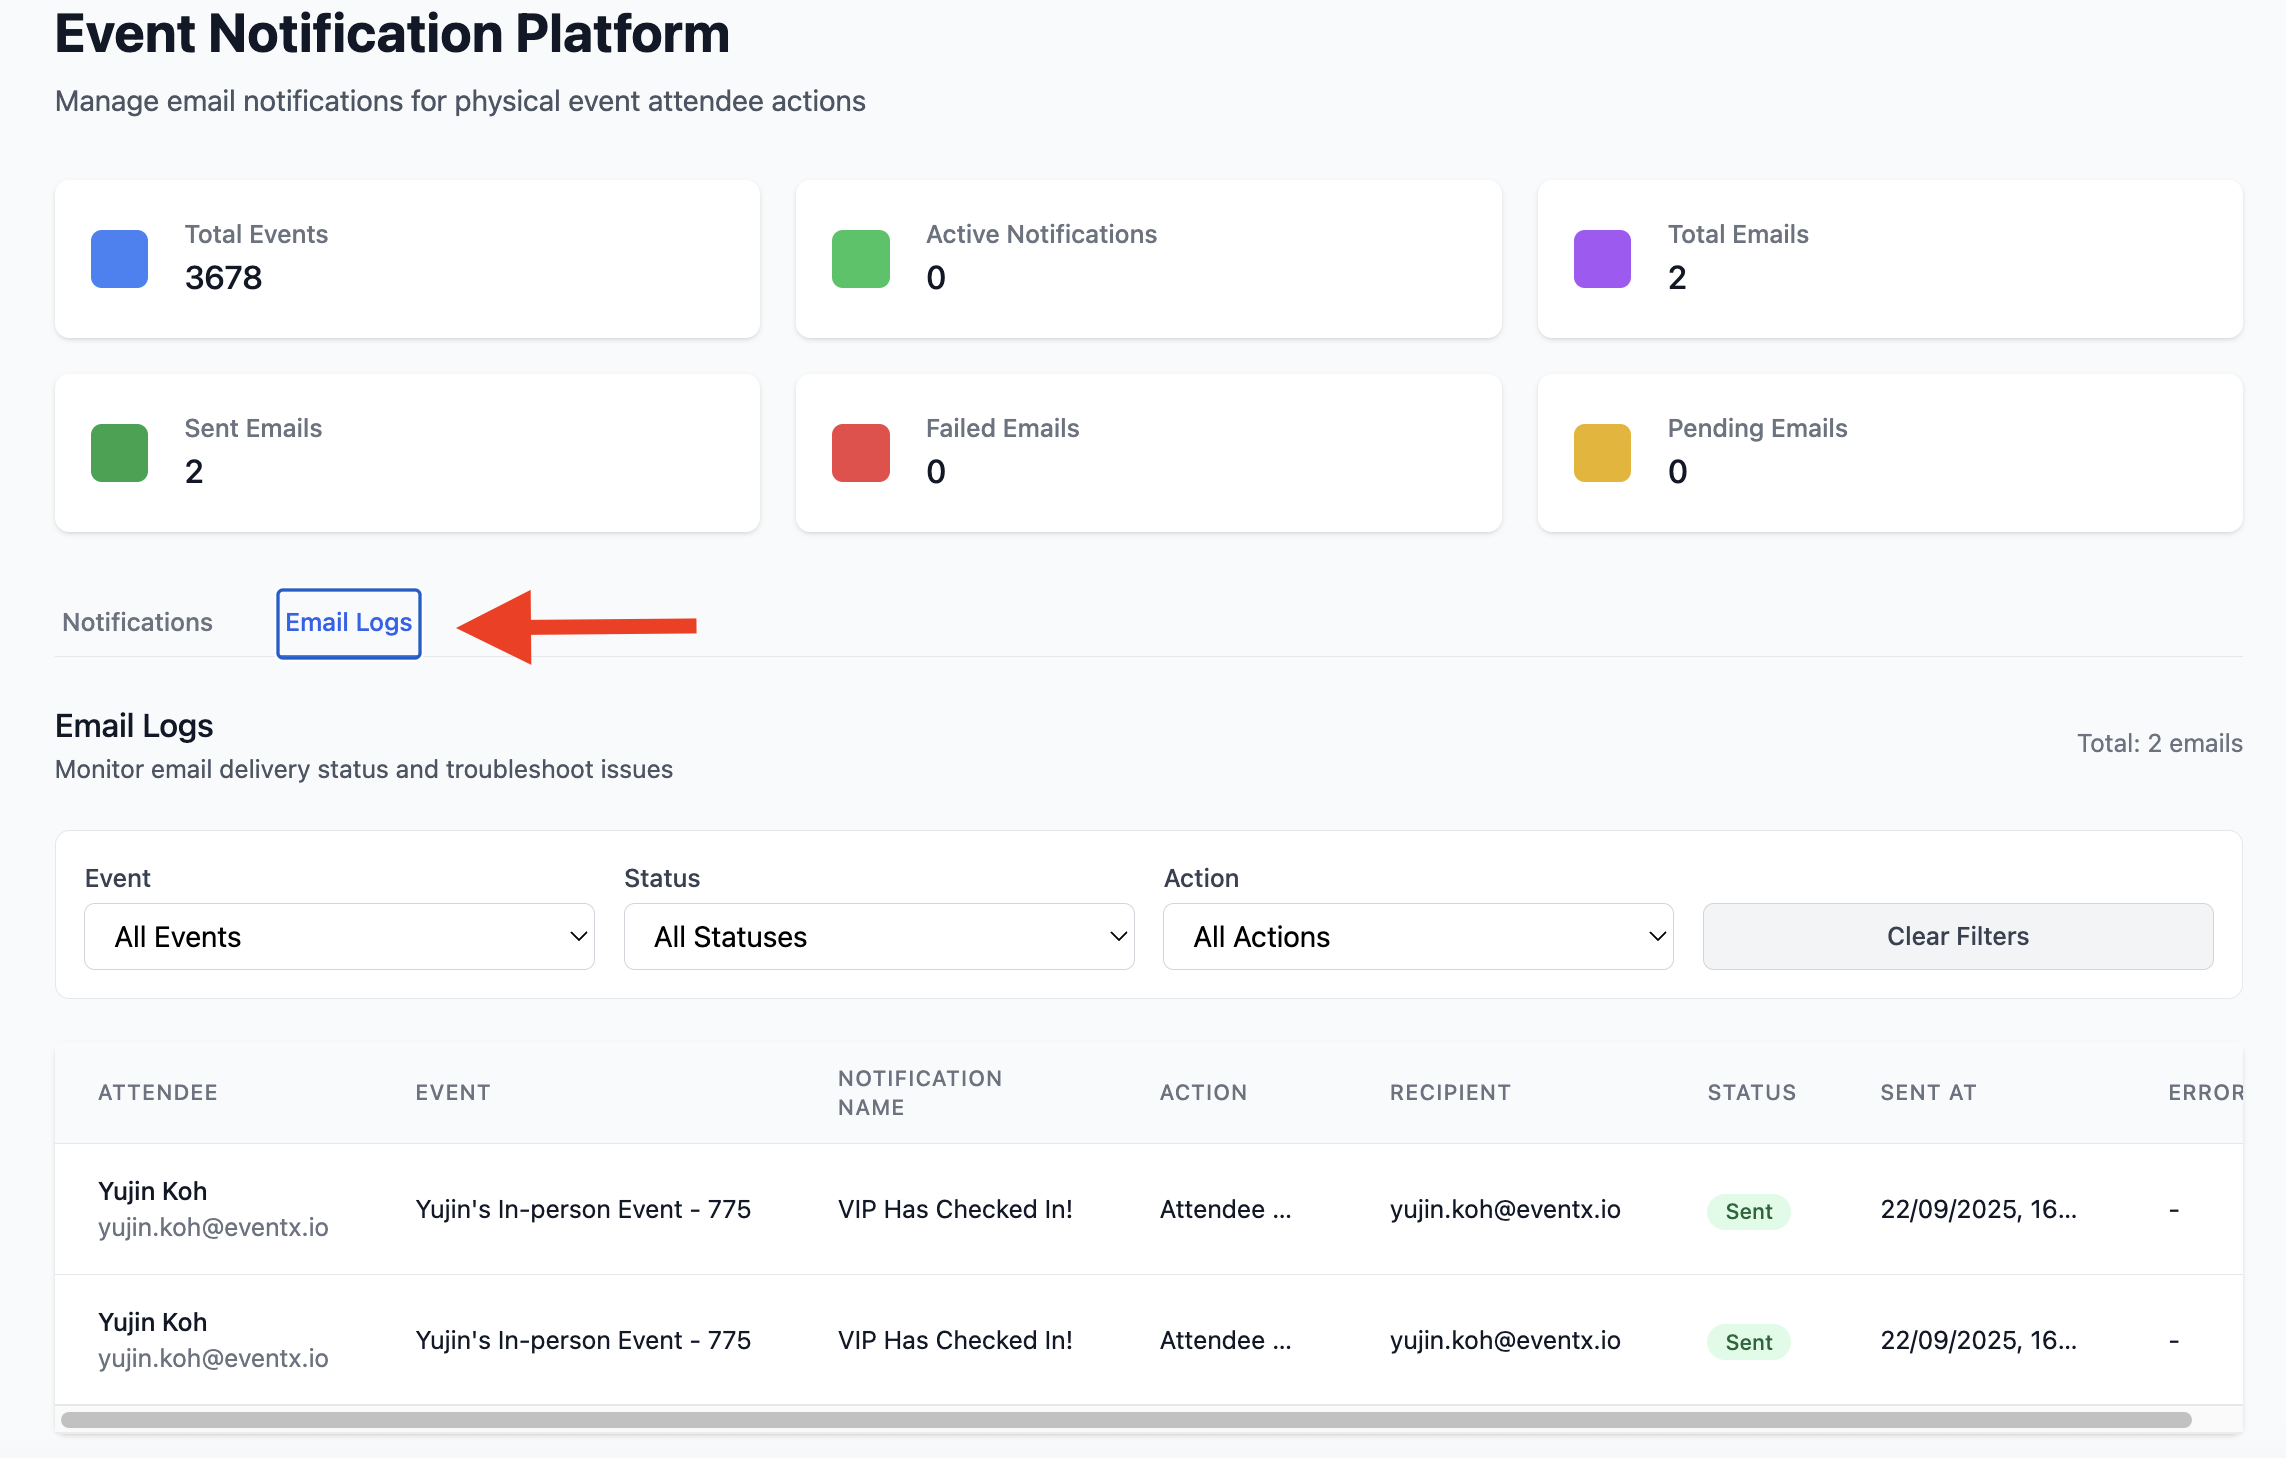Click the green Active Notifications icon

[x=860, y=259]
